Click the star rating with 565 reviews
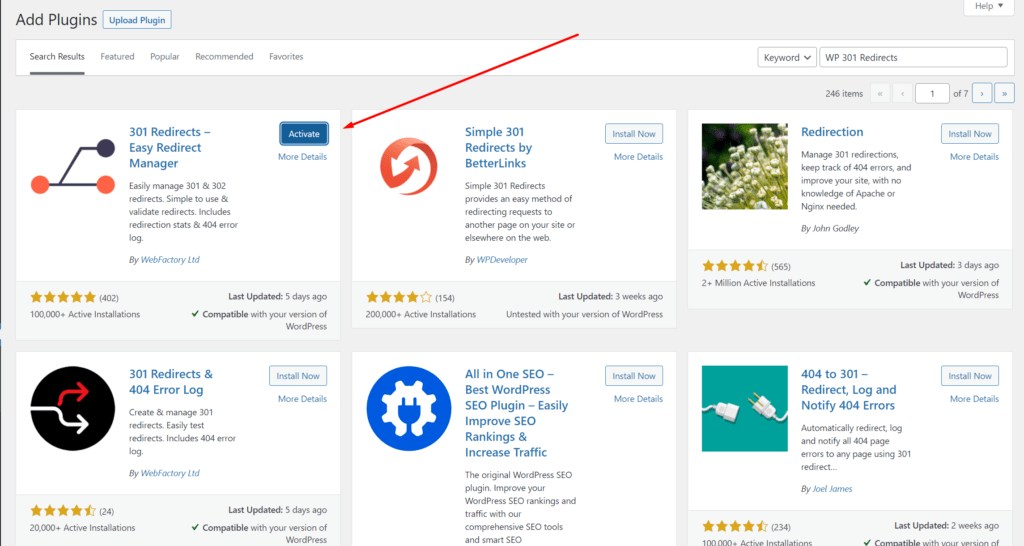Image resolution: width=1024 pixels, height=546 pixels. click(735, 266)
